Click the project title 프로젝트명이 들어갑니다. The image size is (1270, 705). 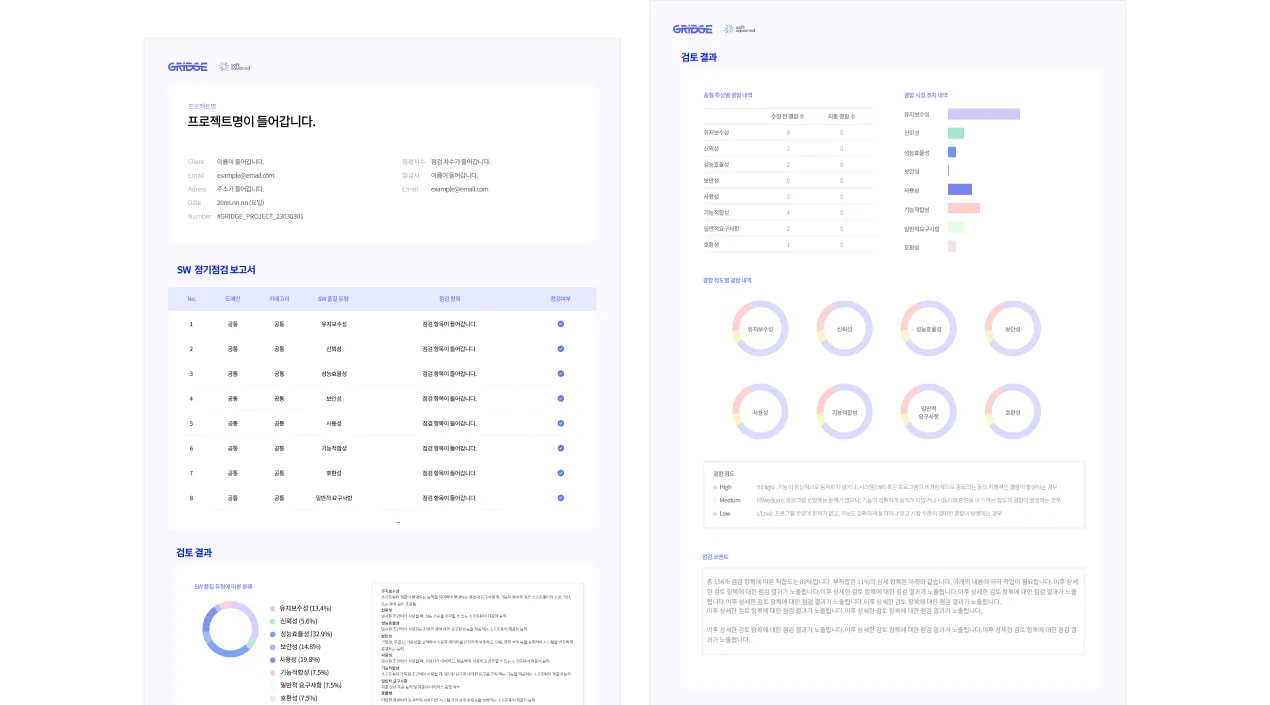[x=252, y=121]
